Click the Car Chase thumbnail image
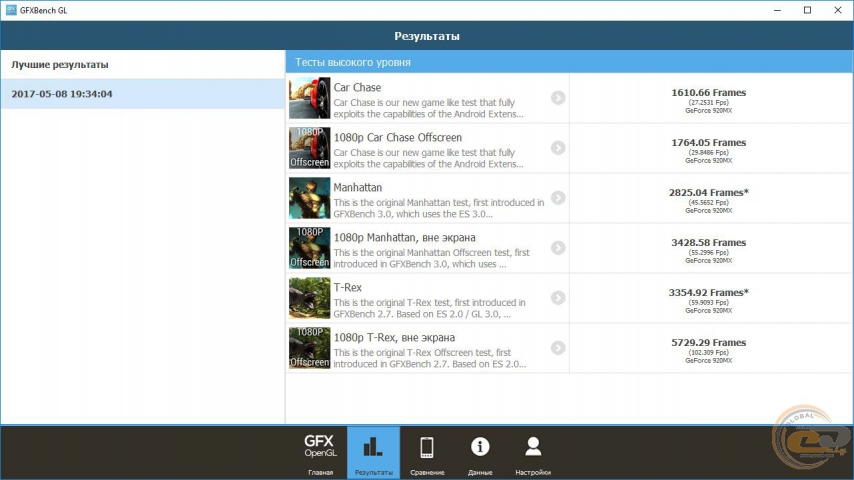 point(309,98)
